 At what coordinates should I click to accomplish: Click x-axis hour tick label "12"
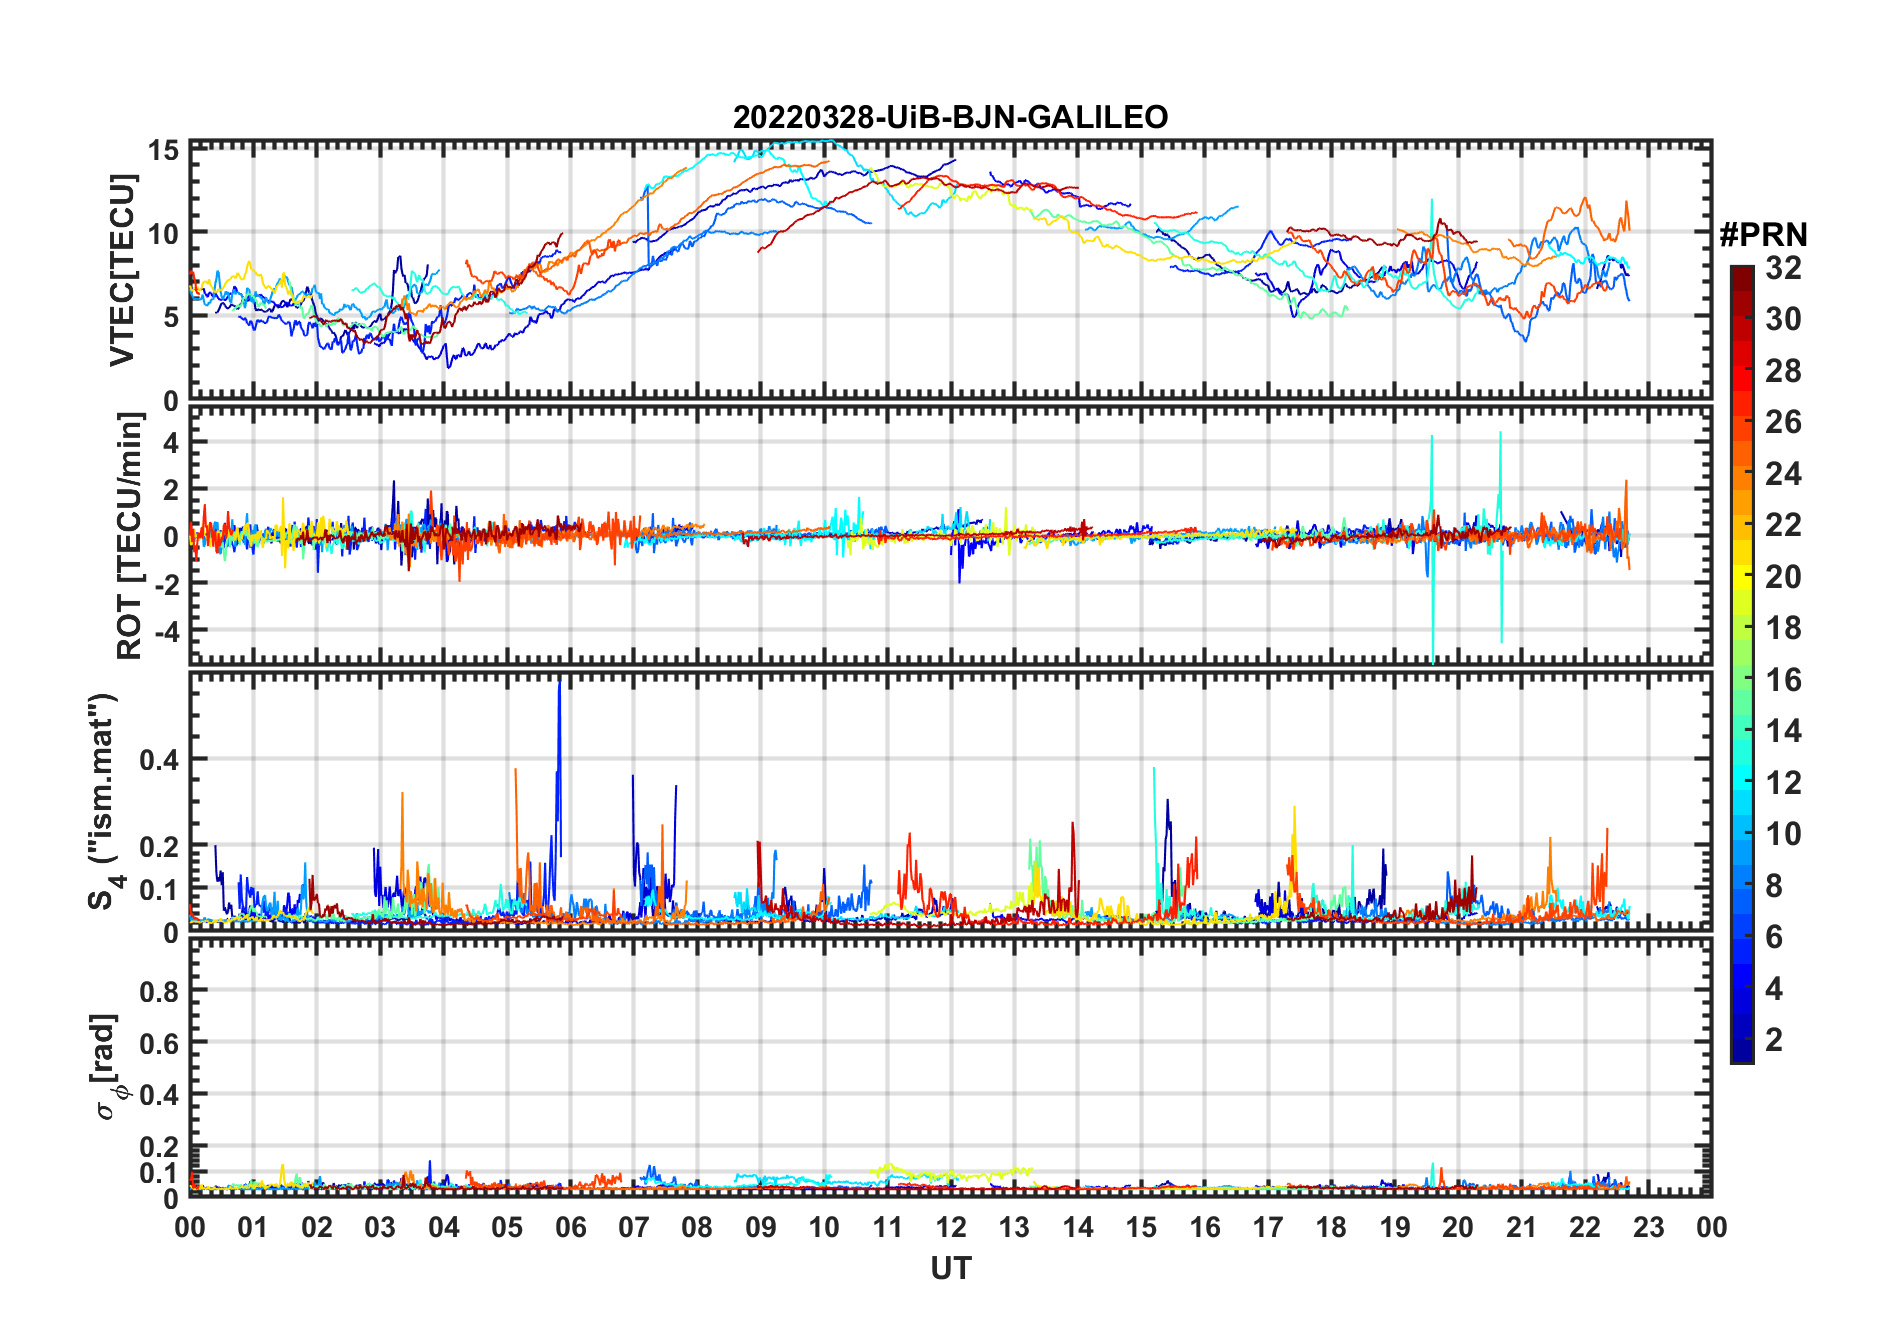(x=950, y=1227)
